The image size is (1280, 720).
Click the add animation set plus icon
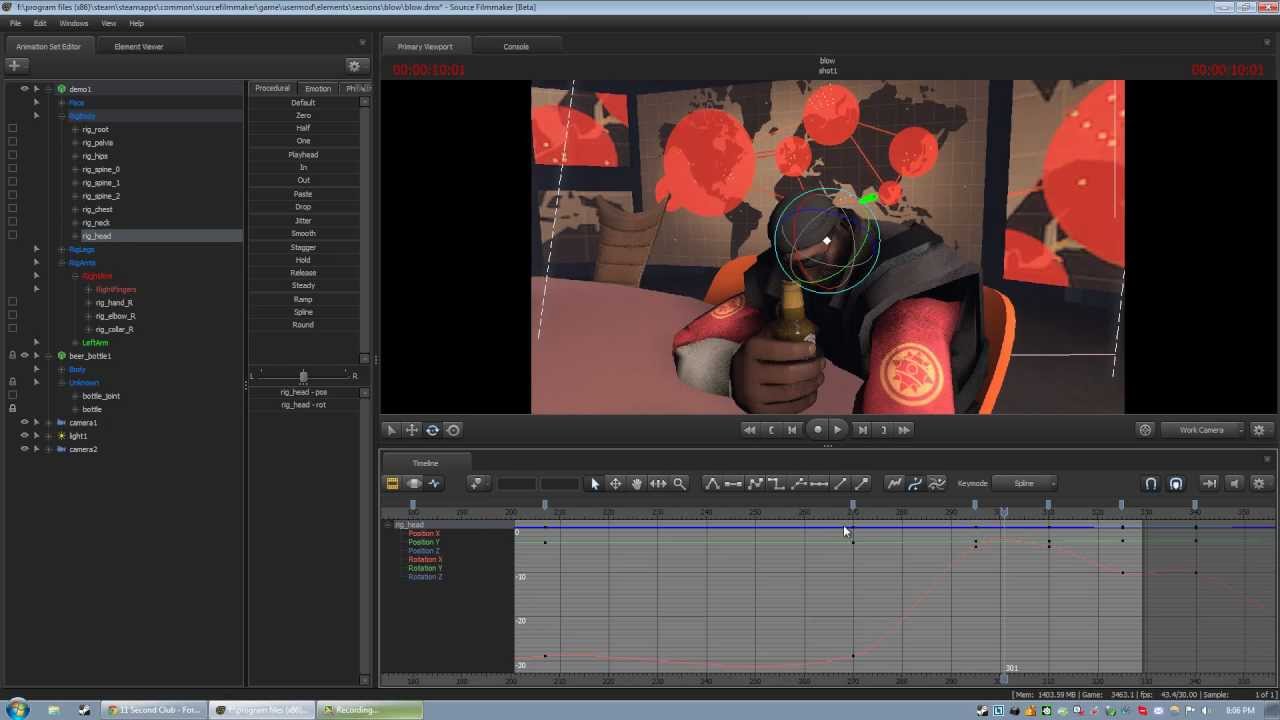14,65
